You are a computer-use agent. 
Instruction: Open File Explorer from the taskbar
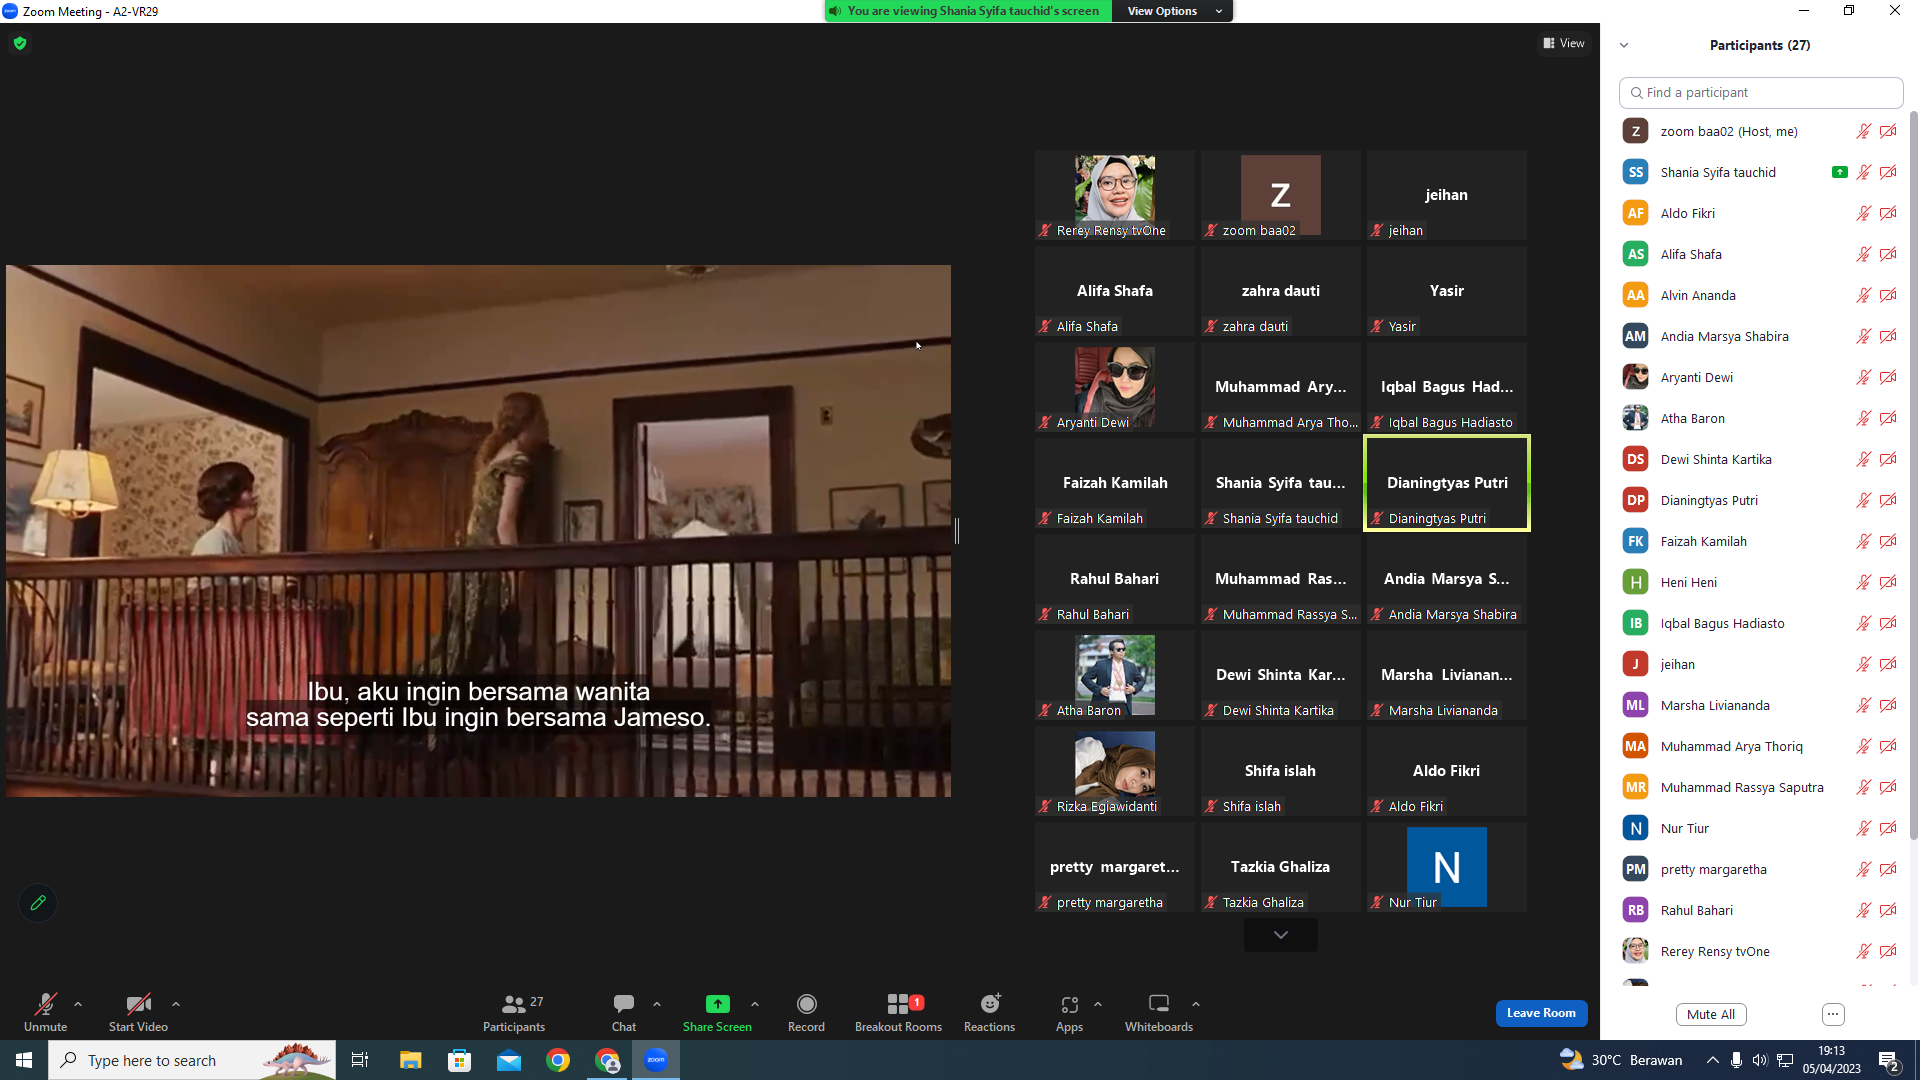(x=410, y=1060)
